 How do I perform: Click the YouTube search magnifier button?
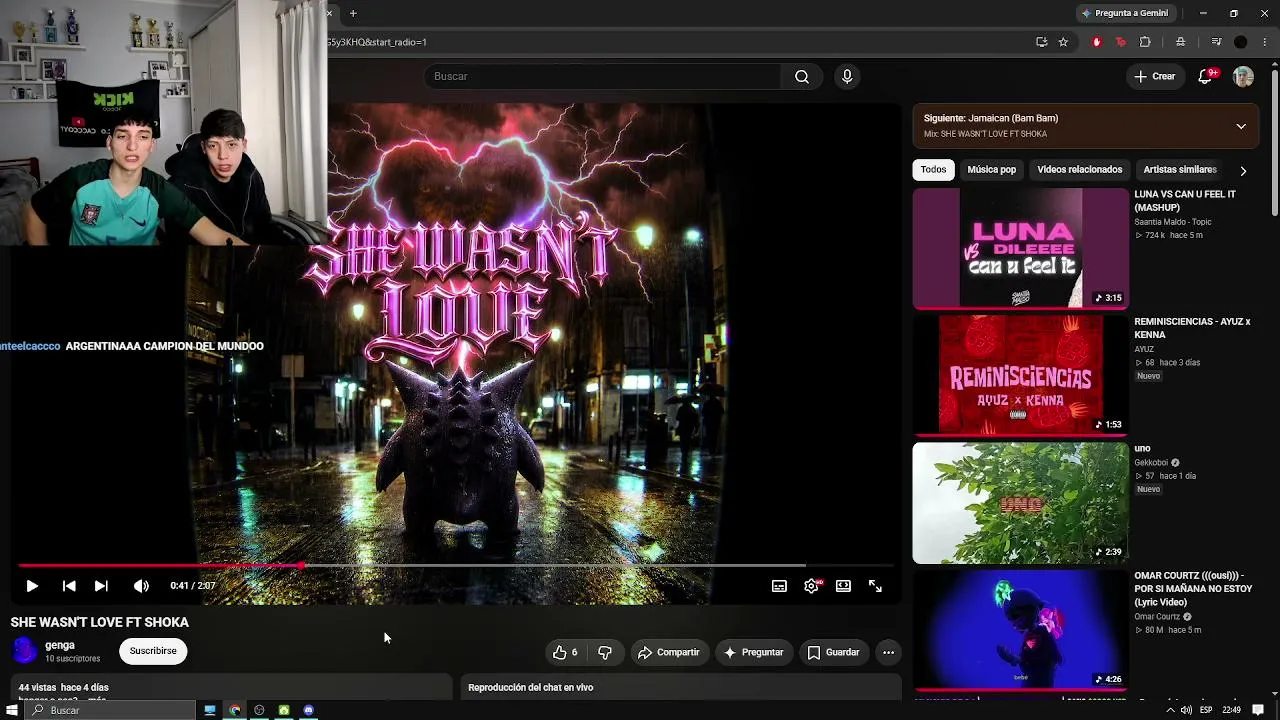pyautogui.click(x=802, y=76)
